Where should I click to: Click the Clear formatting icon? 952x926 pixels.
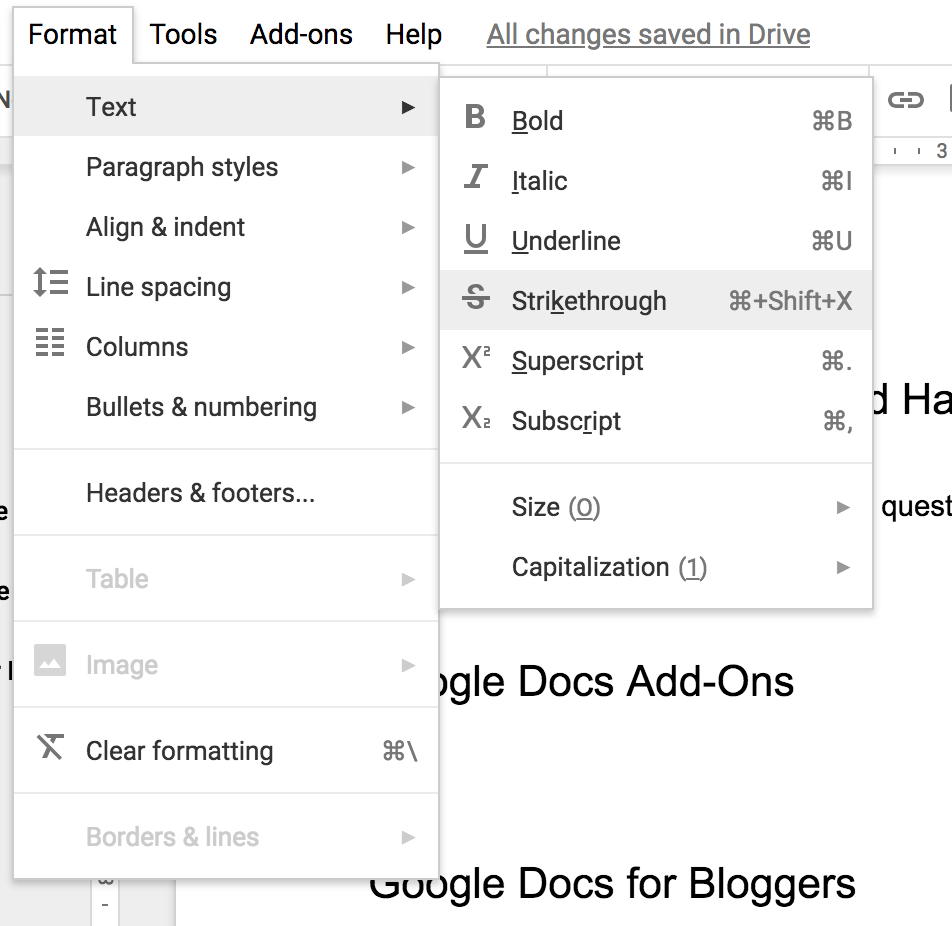tap(50, 748)
